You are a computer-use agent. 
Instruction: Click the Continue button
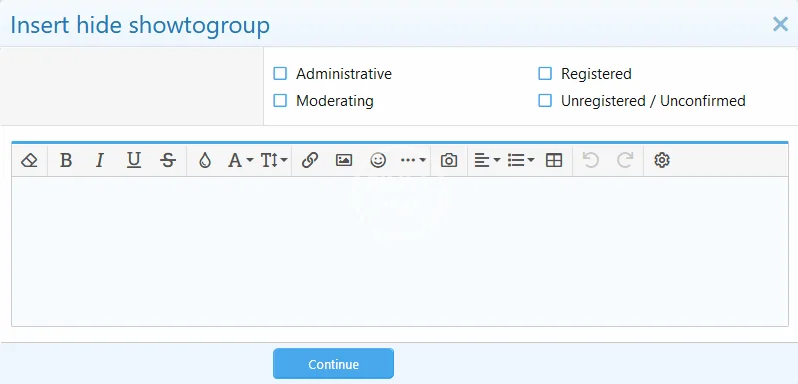click(x=333, y=364)
